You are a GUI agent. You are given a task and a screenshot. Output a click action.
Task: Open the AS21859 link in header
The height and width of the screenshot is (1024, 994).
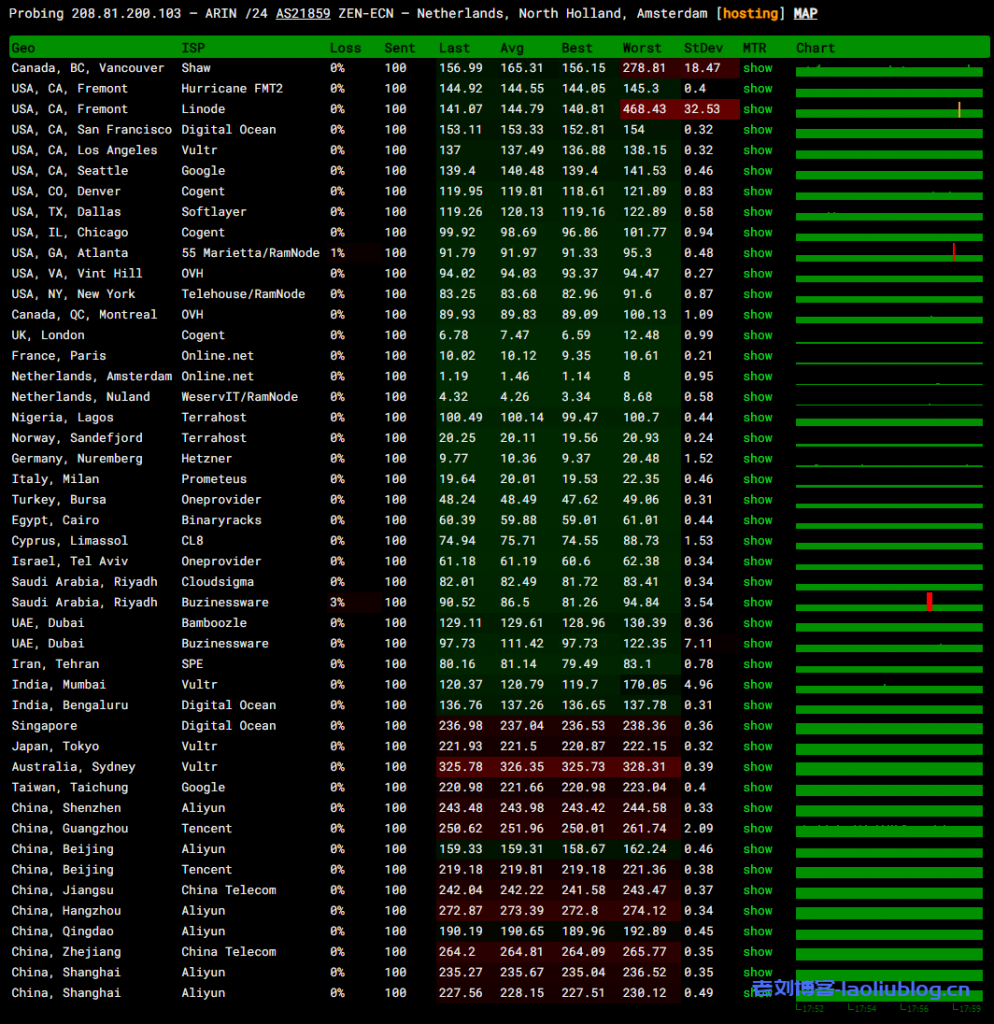(x=304, y=13)
